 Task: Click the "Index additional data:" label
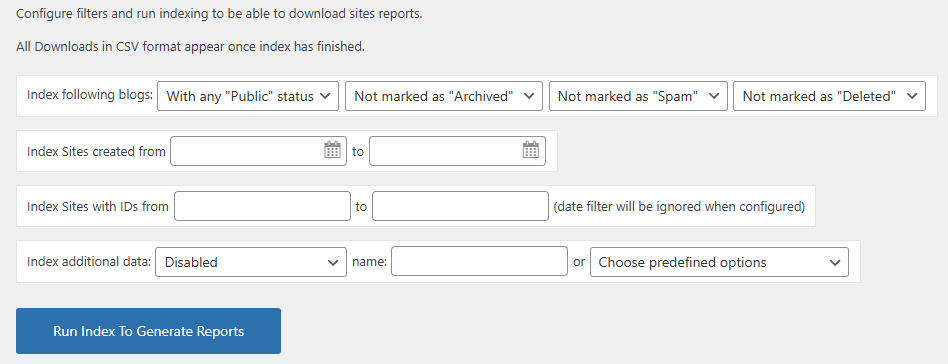pyautogui.click(x=89, y=262)
